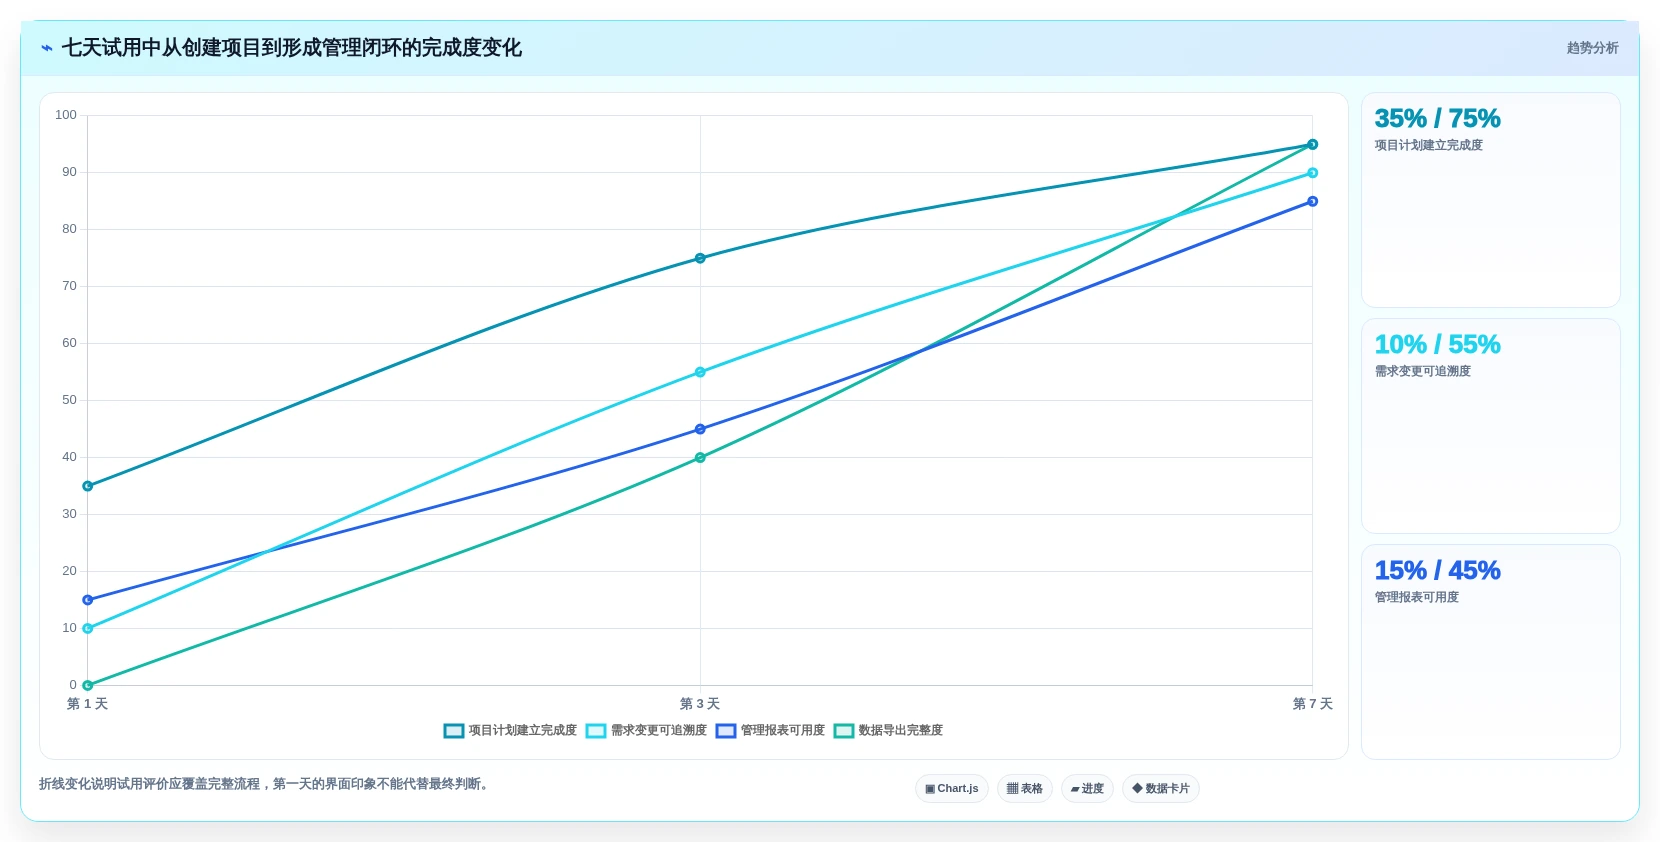Screen dimensions: 1660x842
Task: Click the 第 3 天 x-axis label
Action: tap(700, 704)
